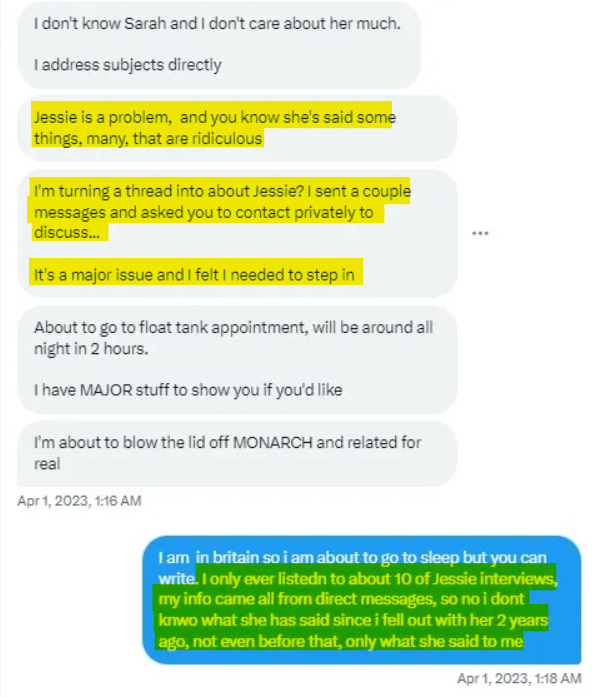Select the 'Jessie is a problem' message bubble

237,128
